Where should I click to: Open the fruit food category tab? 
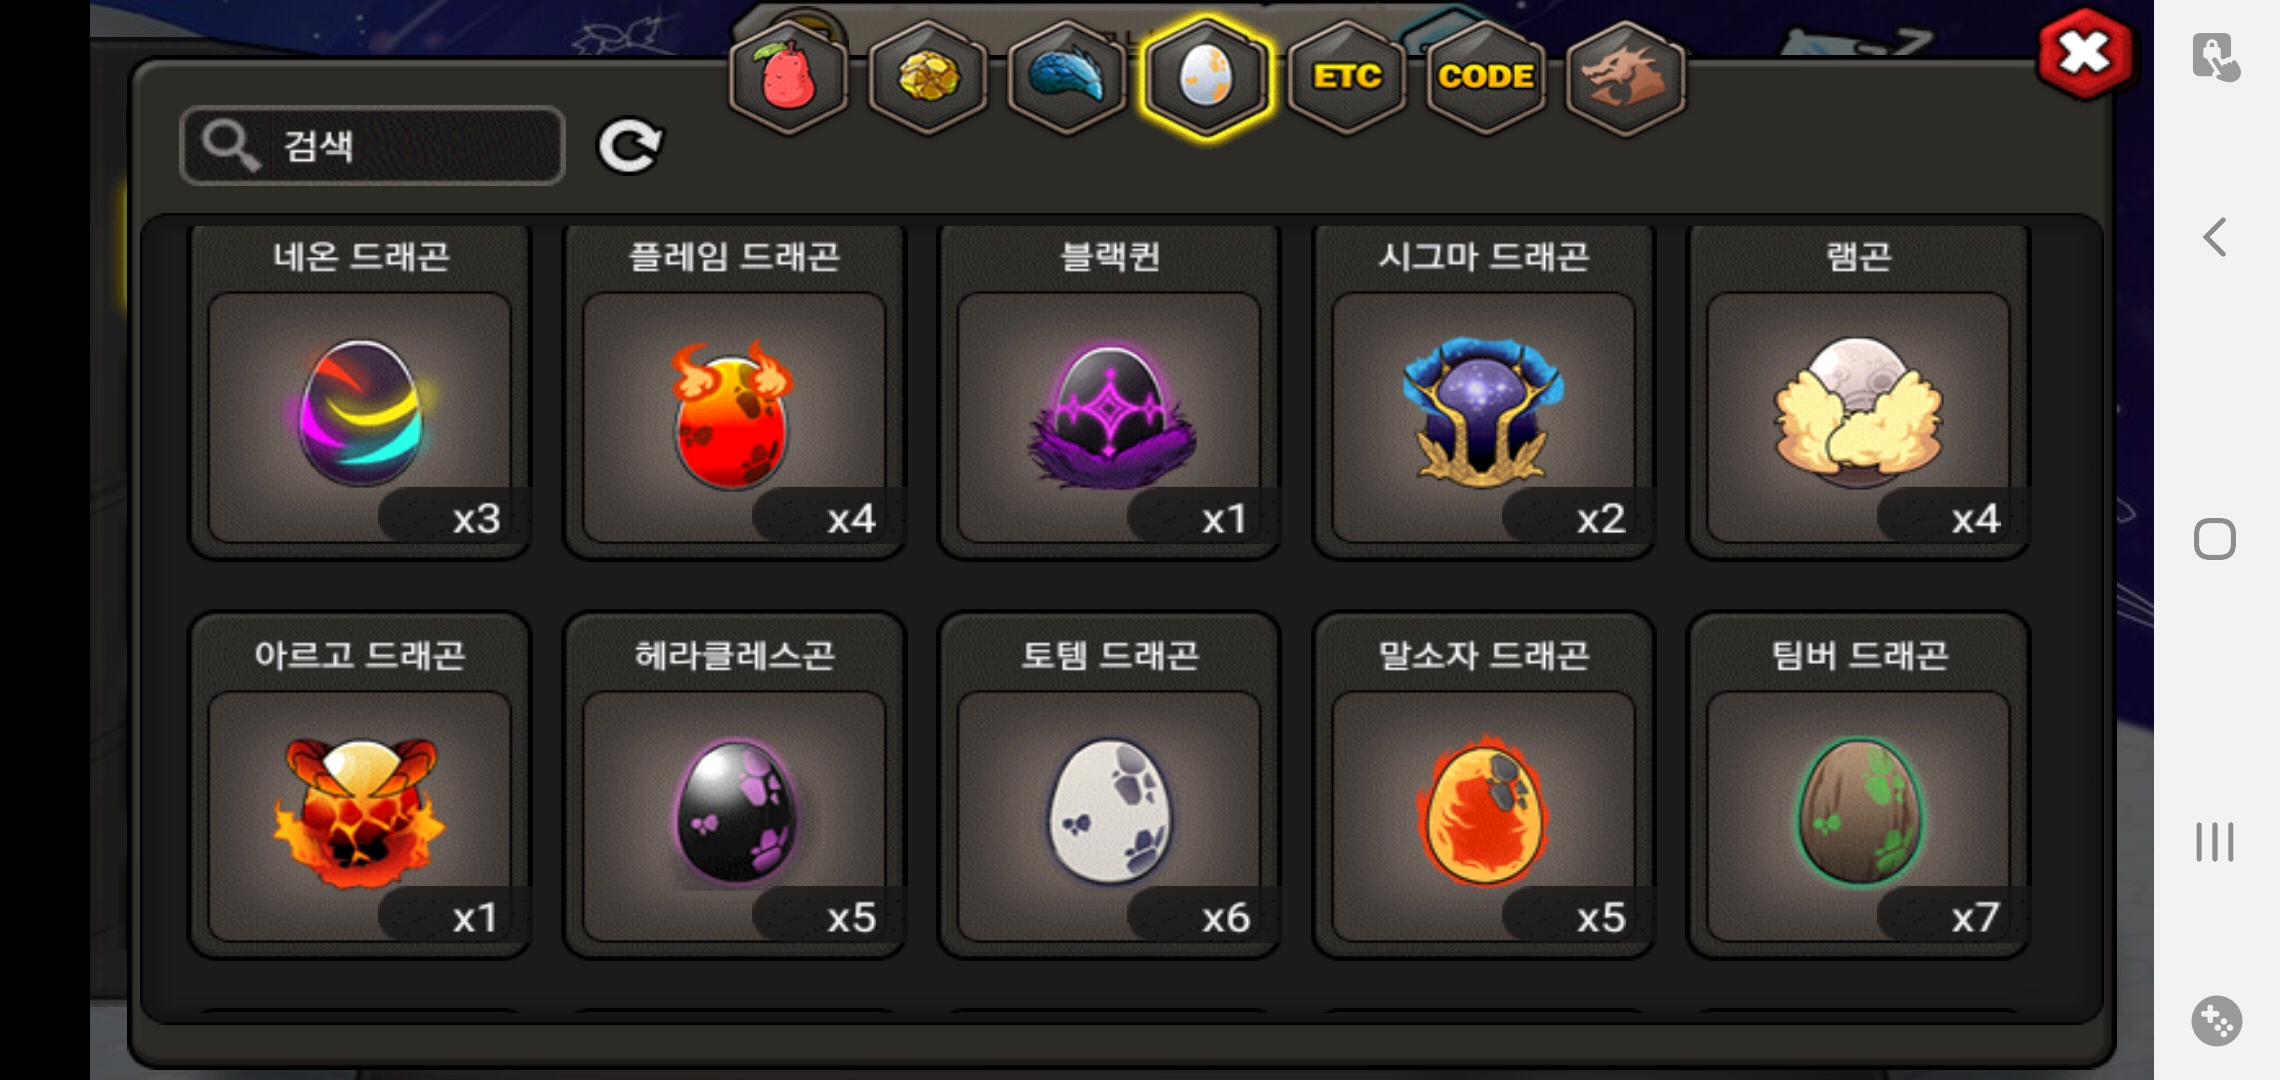(788, 78)
